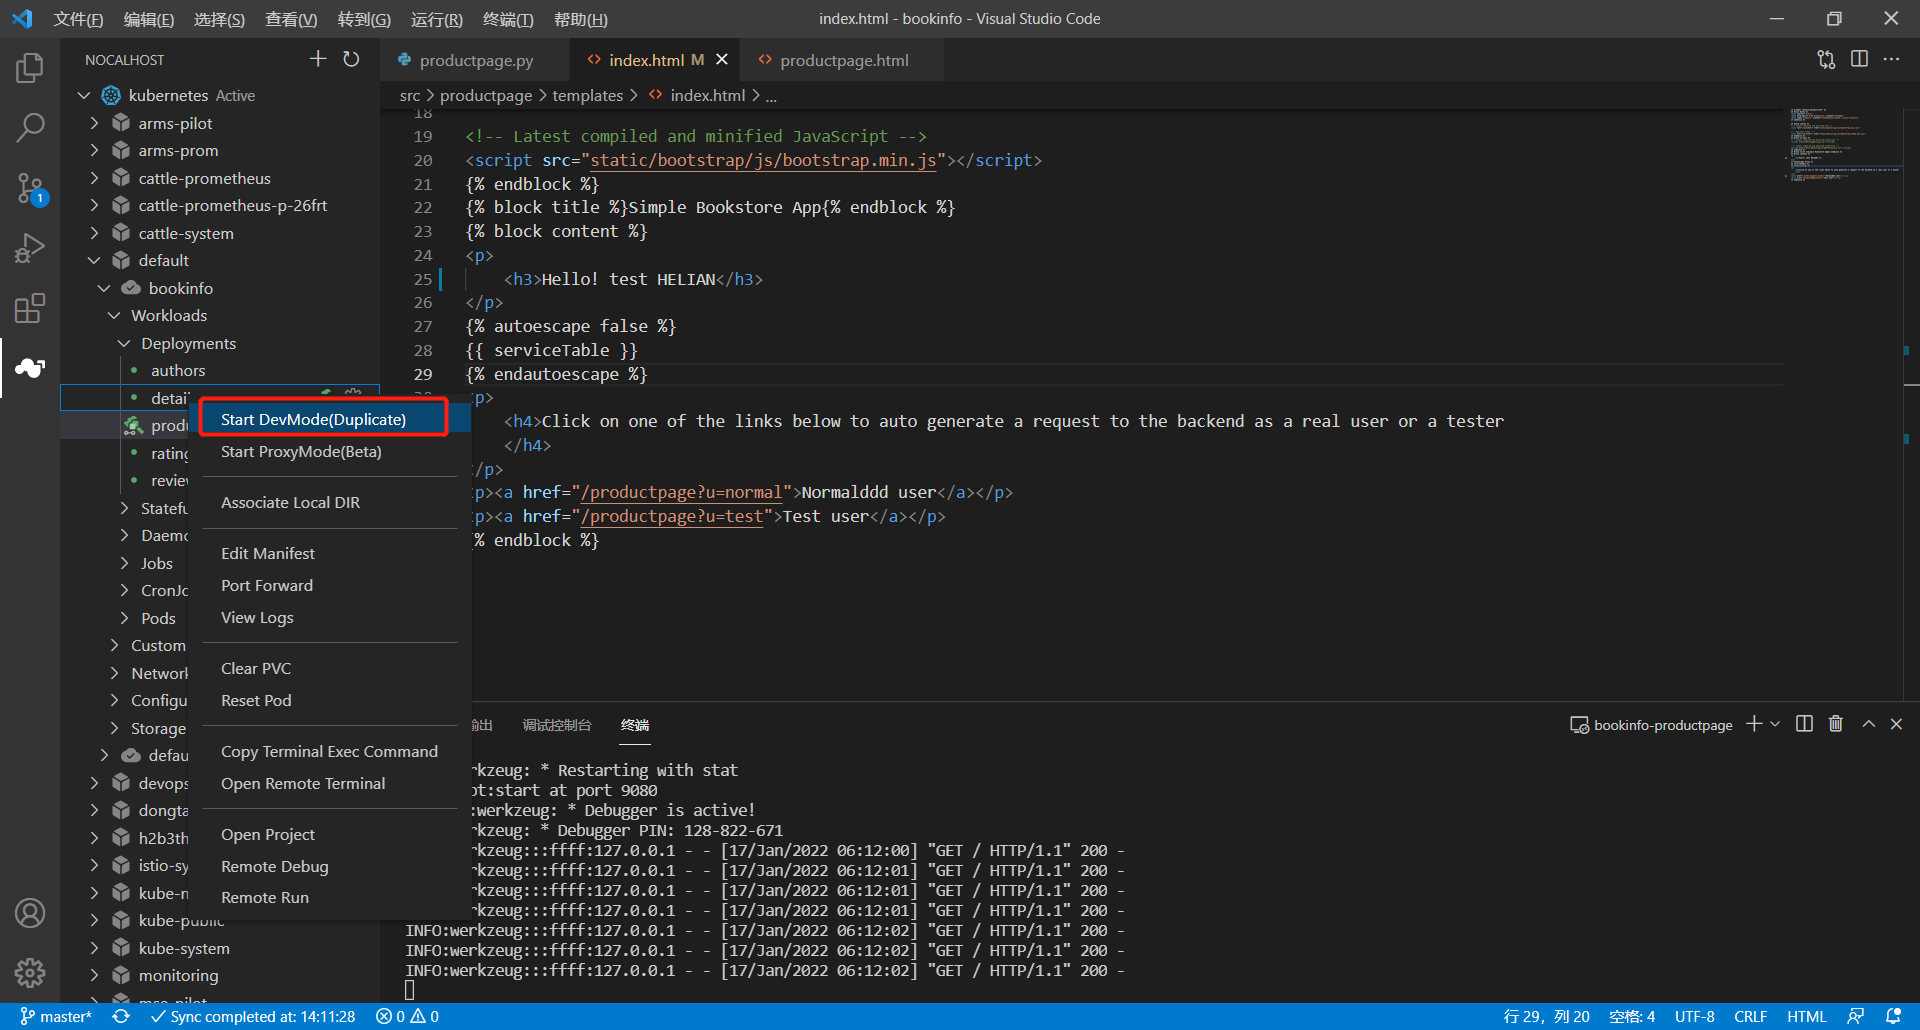Maximize the terminal panel size
Screen dimensions: 1920x1030
pos(1868,724)
